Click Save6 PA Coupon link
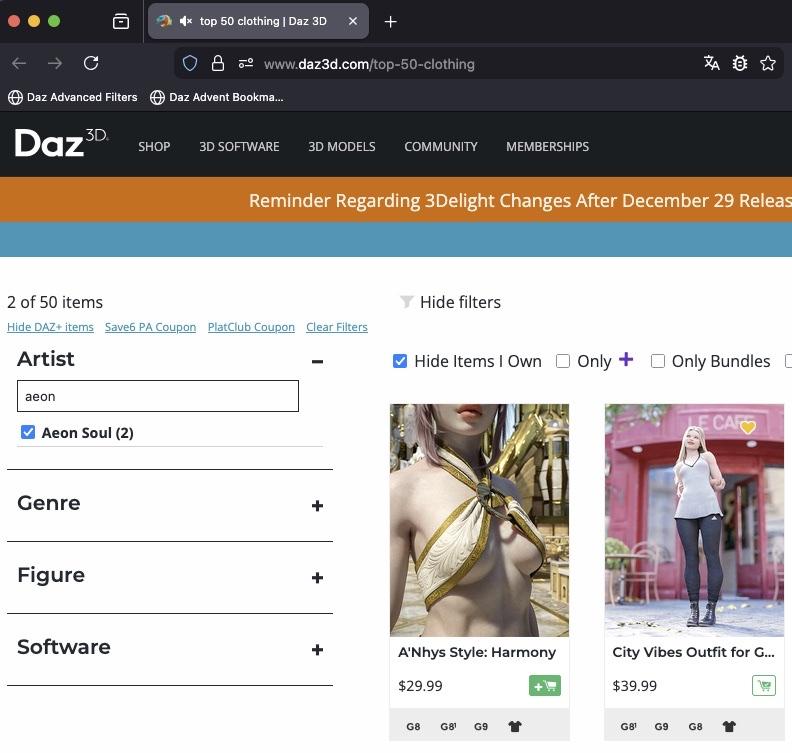792x753 pixels. coord(151,327)
